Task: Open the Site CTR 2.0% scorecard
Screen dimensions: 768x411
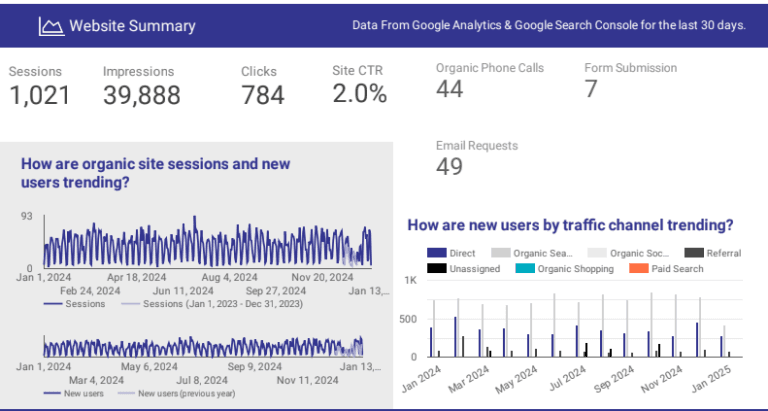Action: coord(359,94)
